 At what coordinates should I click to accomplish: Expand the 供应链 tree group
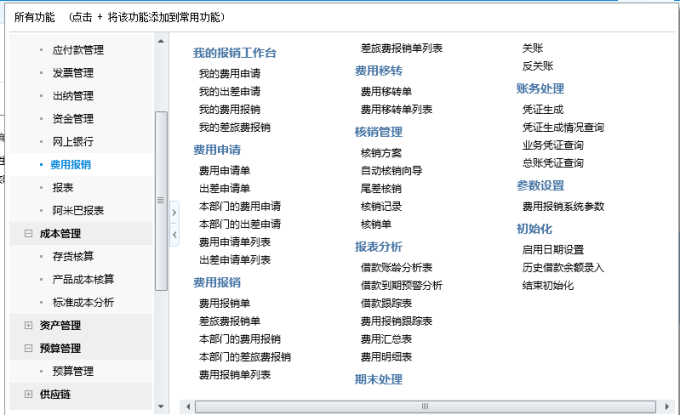coord(28,394)
